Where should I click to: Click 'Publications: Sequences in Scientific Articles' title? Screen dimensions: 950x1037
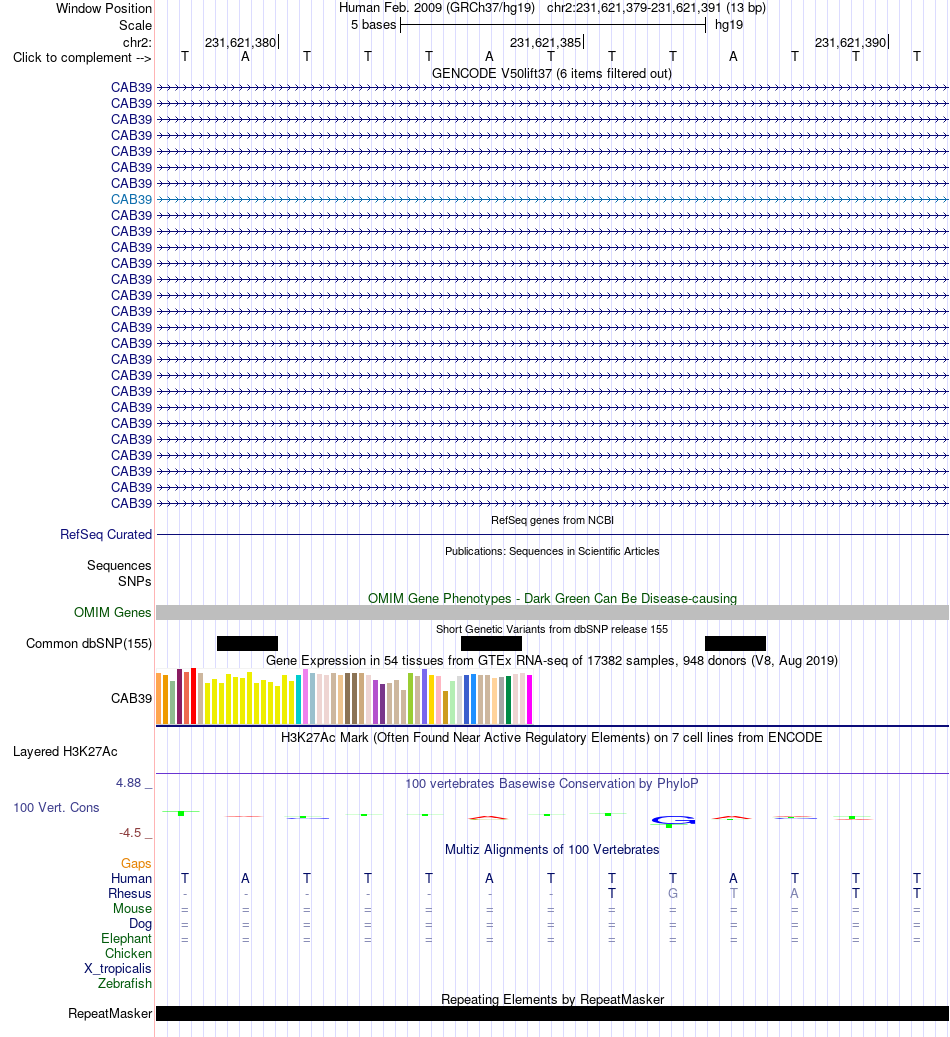click(552, 552)
